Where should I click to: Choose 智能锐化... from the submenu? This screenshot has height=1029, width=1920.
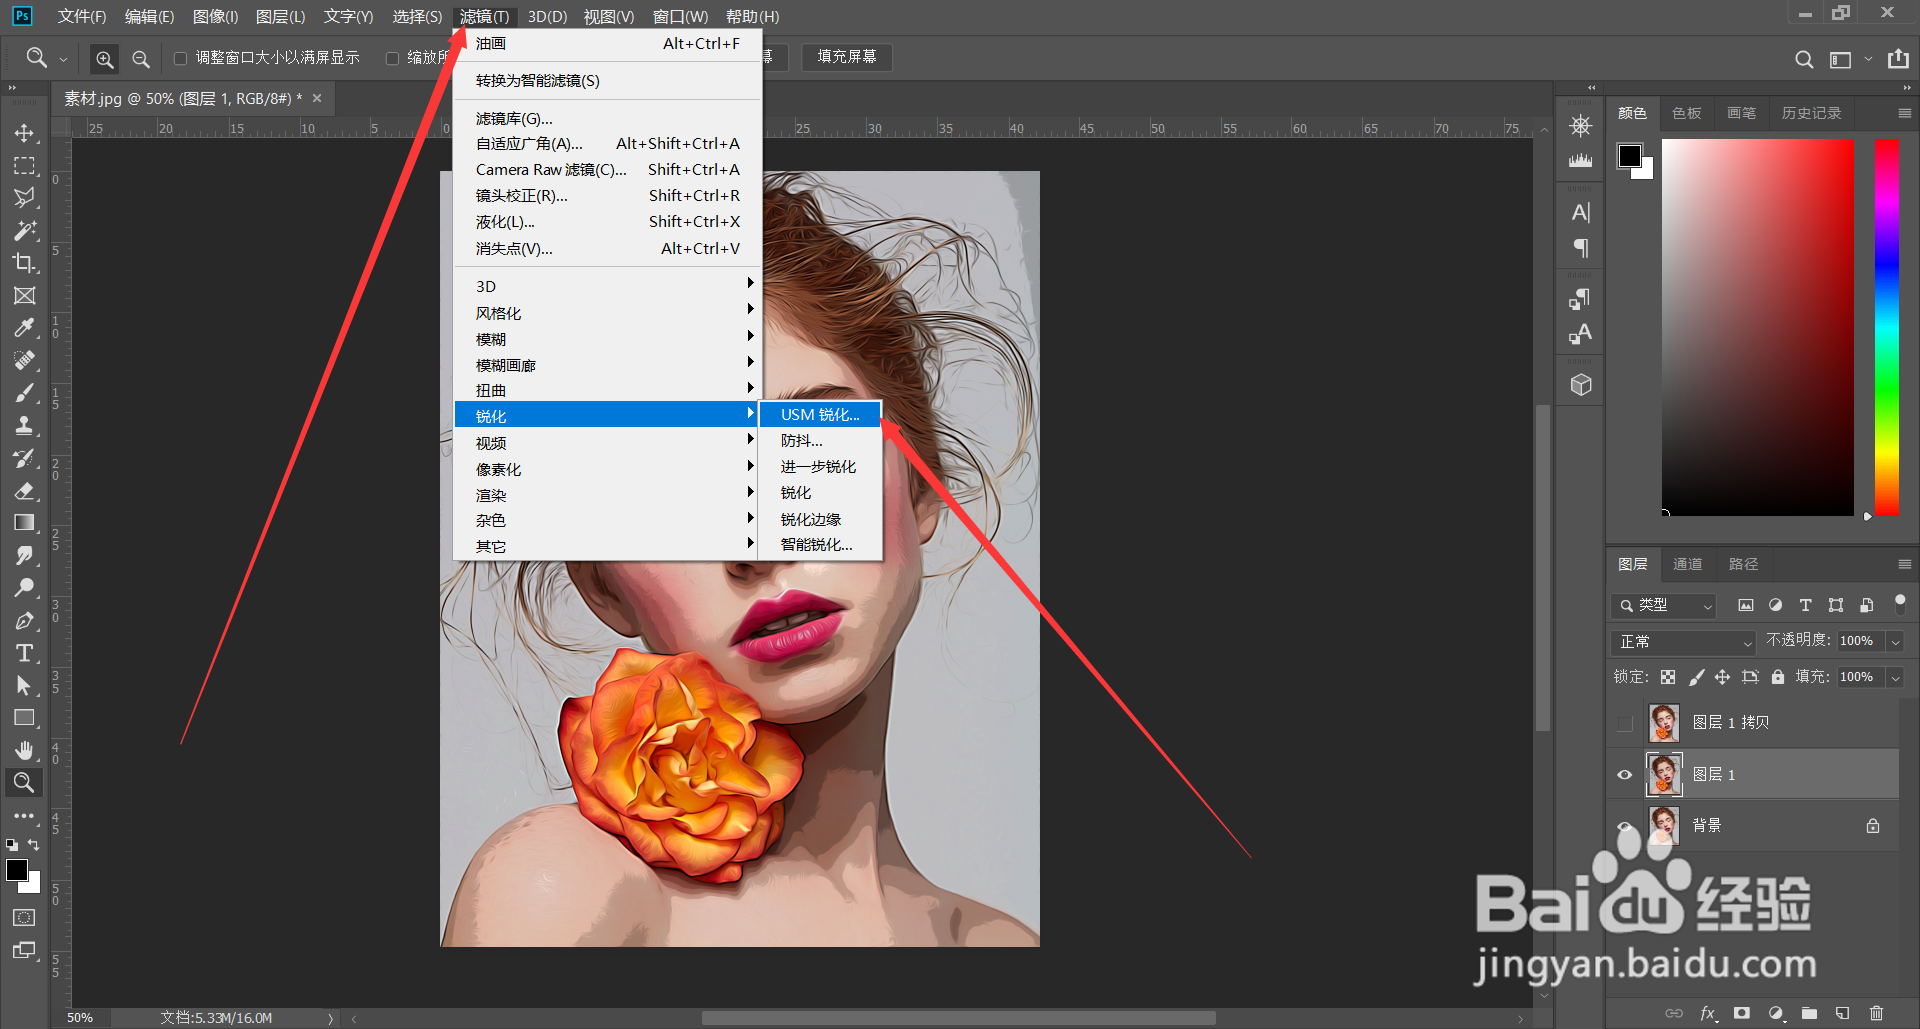[820, 545]
